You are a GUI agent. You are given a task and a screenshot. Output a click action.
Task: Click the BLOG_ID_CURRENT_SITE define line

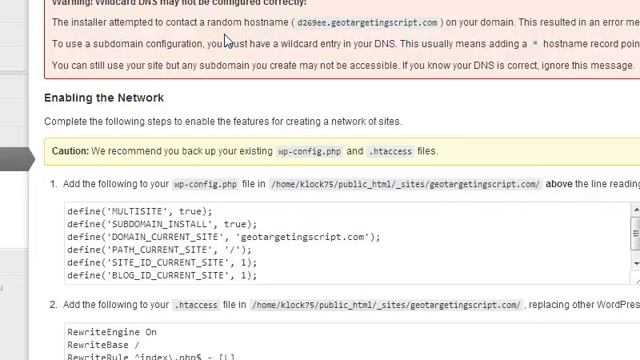point(162,276)
